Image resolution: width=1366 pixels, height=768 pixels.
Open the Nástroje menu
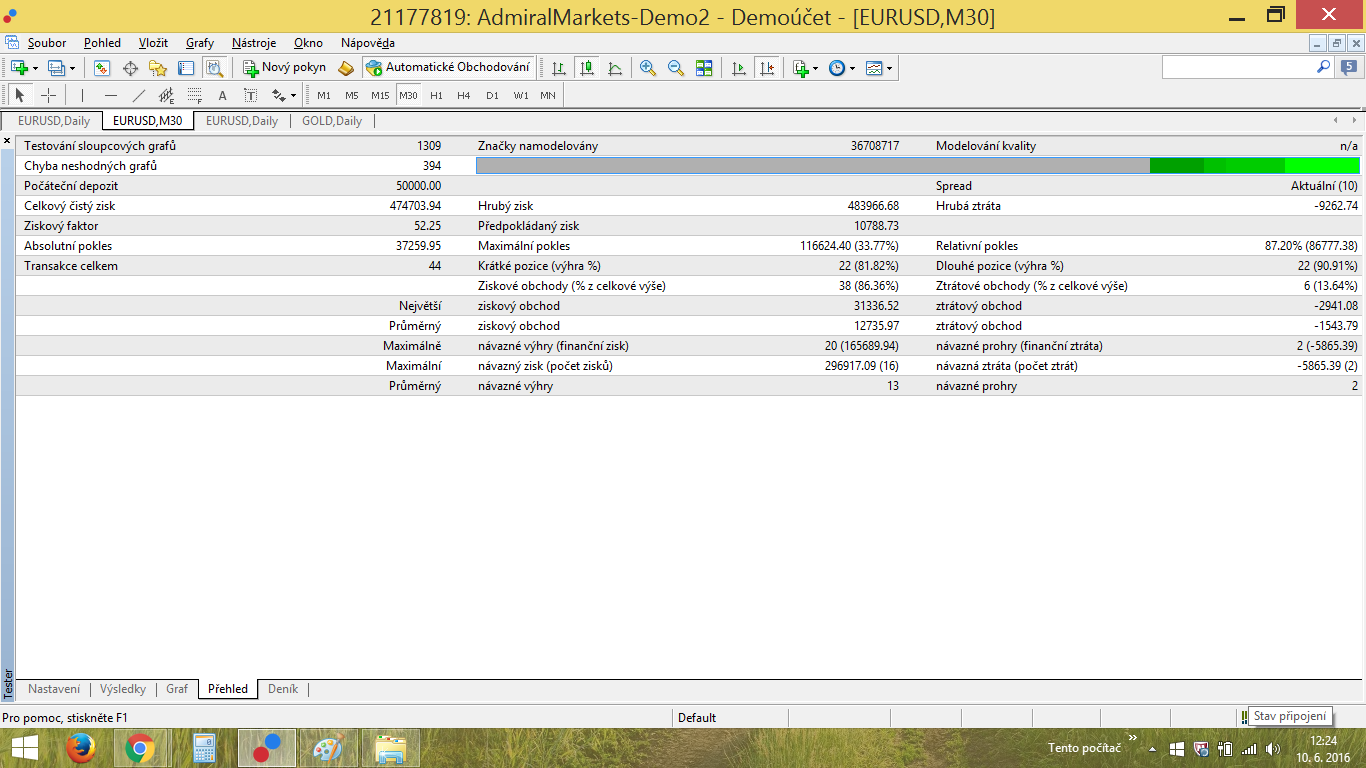coord(253,43)
